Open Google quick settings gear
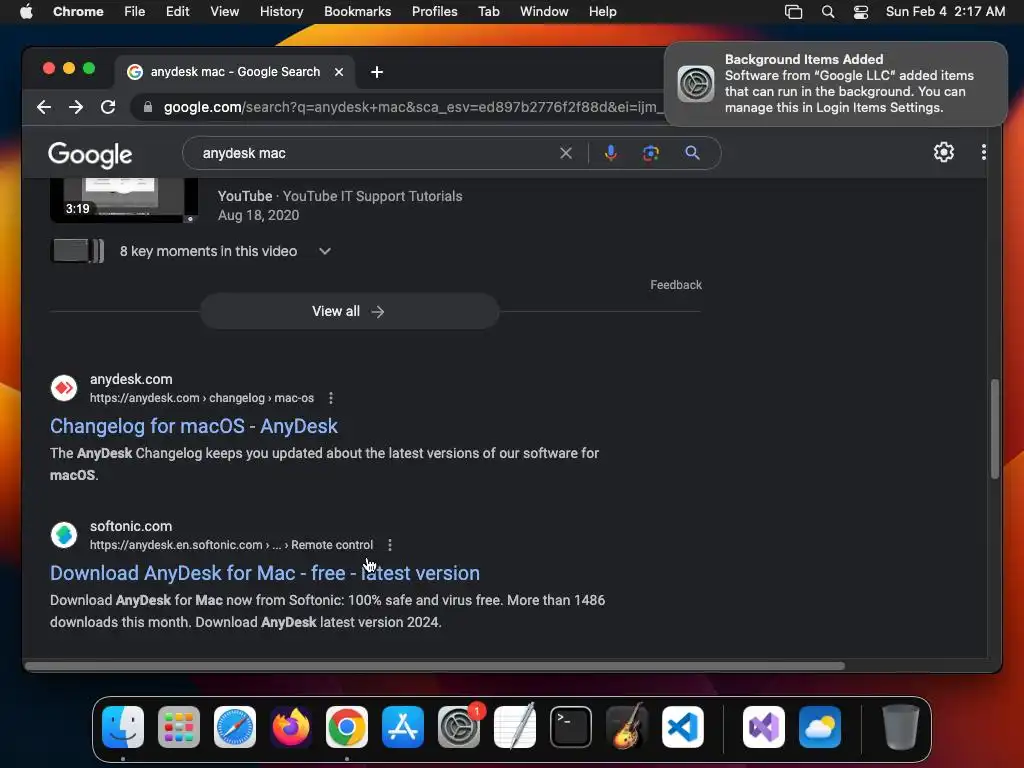This screenshot has height=768, width=1024. 944,152
